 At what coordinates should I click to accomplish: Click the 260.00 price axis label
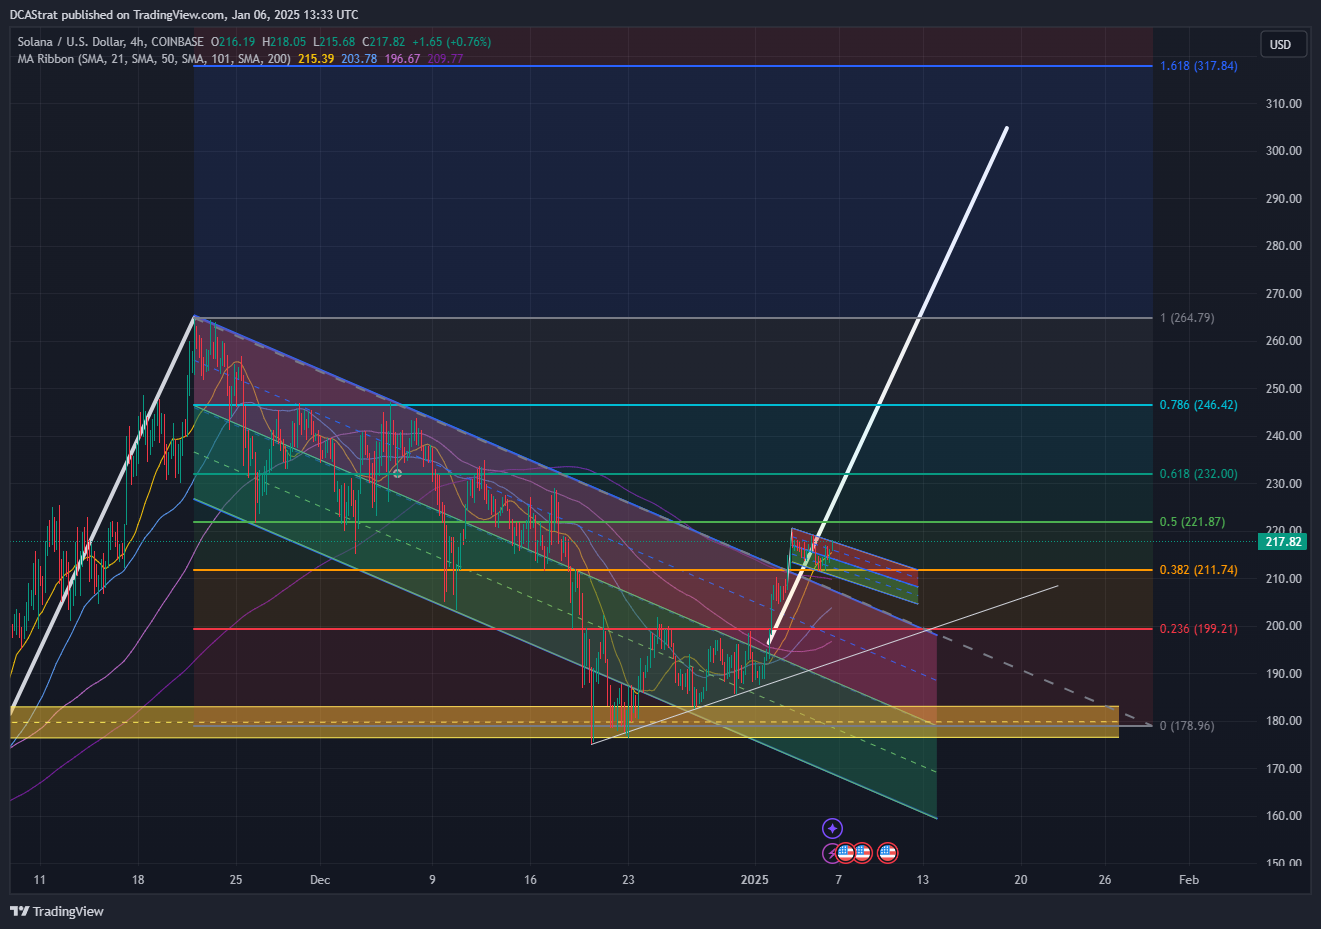point(1283,341)
